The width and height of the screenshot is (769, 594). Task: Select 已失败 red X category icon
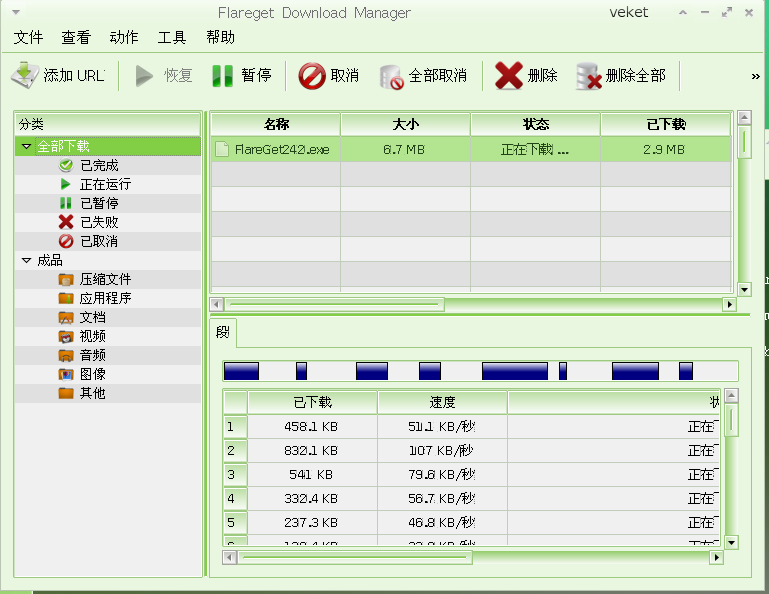point(66,222)
